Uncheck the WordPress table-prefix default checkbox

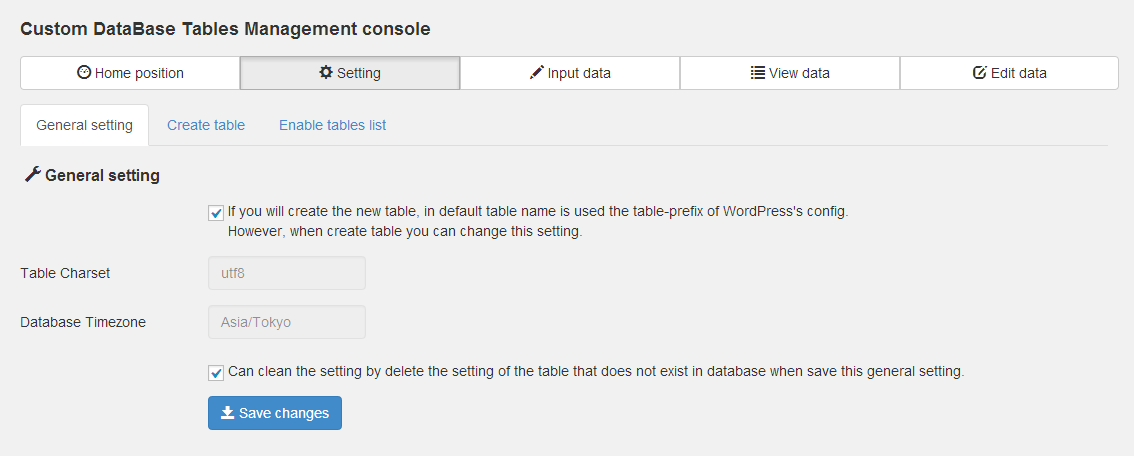point(216,213)
